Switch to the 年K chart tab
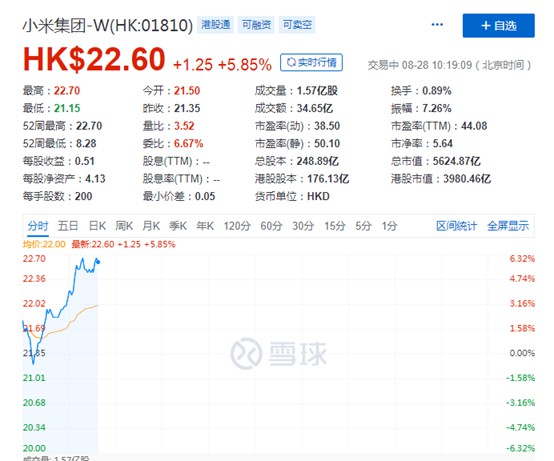Image resolution: width=554 pixels, height=461 pixels. [205, 226]
